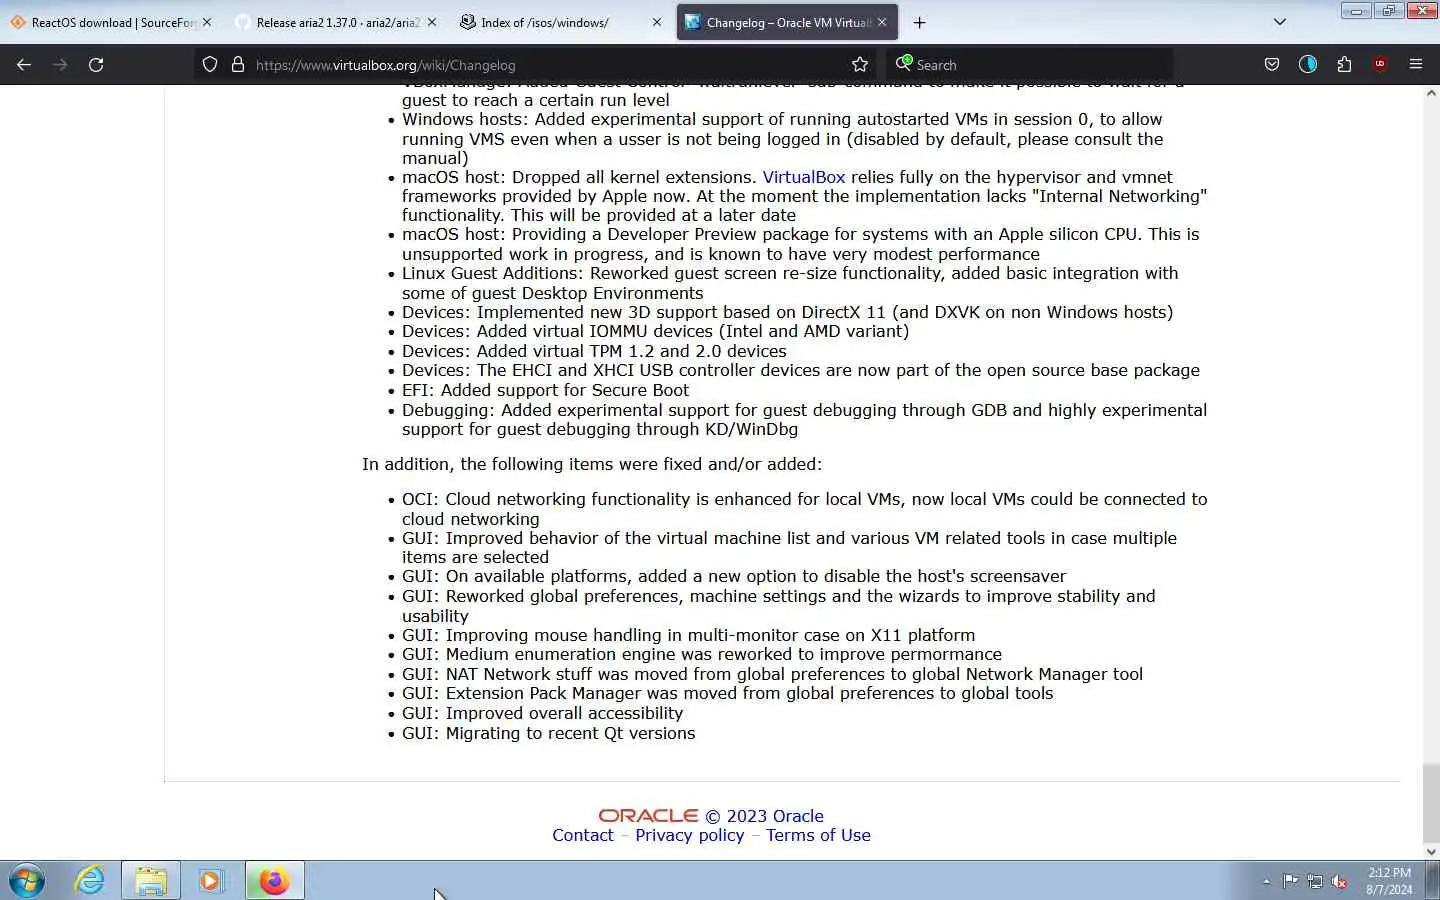The height and width of the screenshot is (900, 1440).
Task: Click 'Devices: Added virtual TPM 1.2 and 2.0 devices'
Action: (x=594, y=351)
